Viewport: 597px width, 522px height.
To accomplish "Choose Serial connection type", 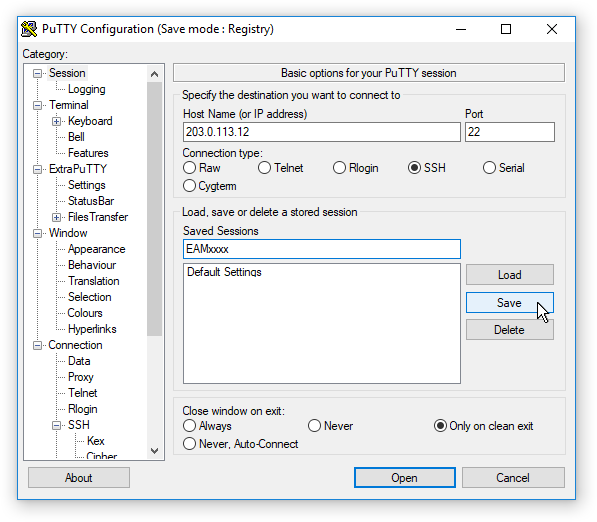I will tap(503, 168).
